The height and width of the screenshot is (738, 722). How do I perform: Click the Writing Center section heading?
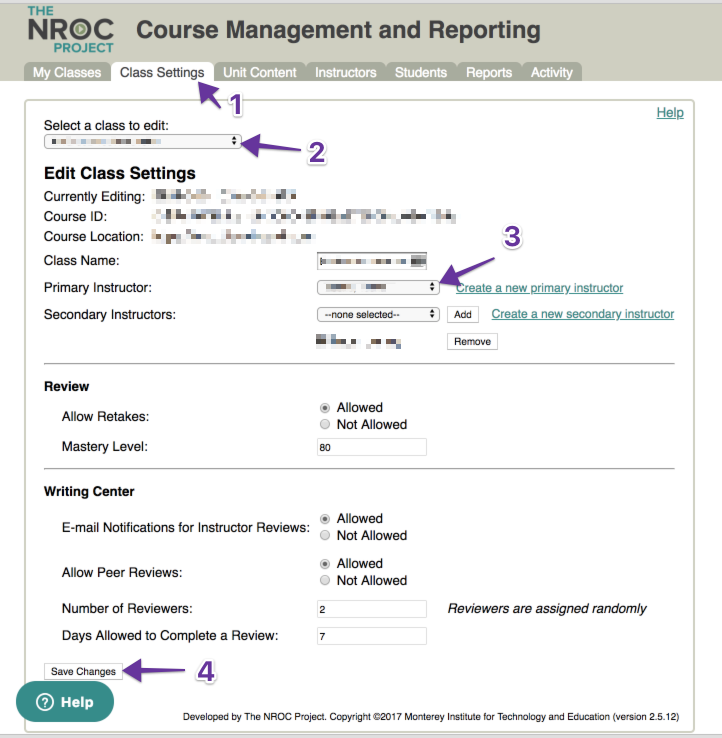coord(89,491)
